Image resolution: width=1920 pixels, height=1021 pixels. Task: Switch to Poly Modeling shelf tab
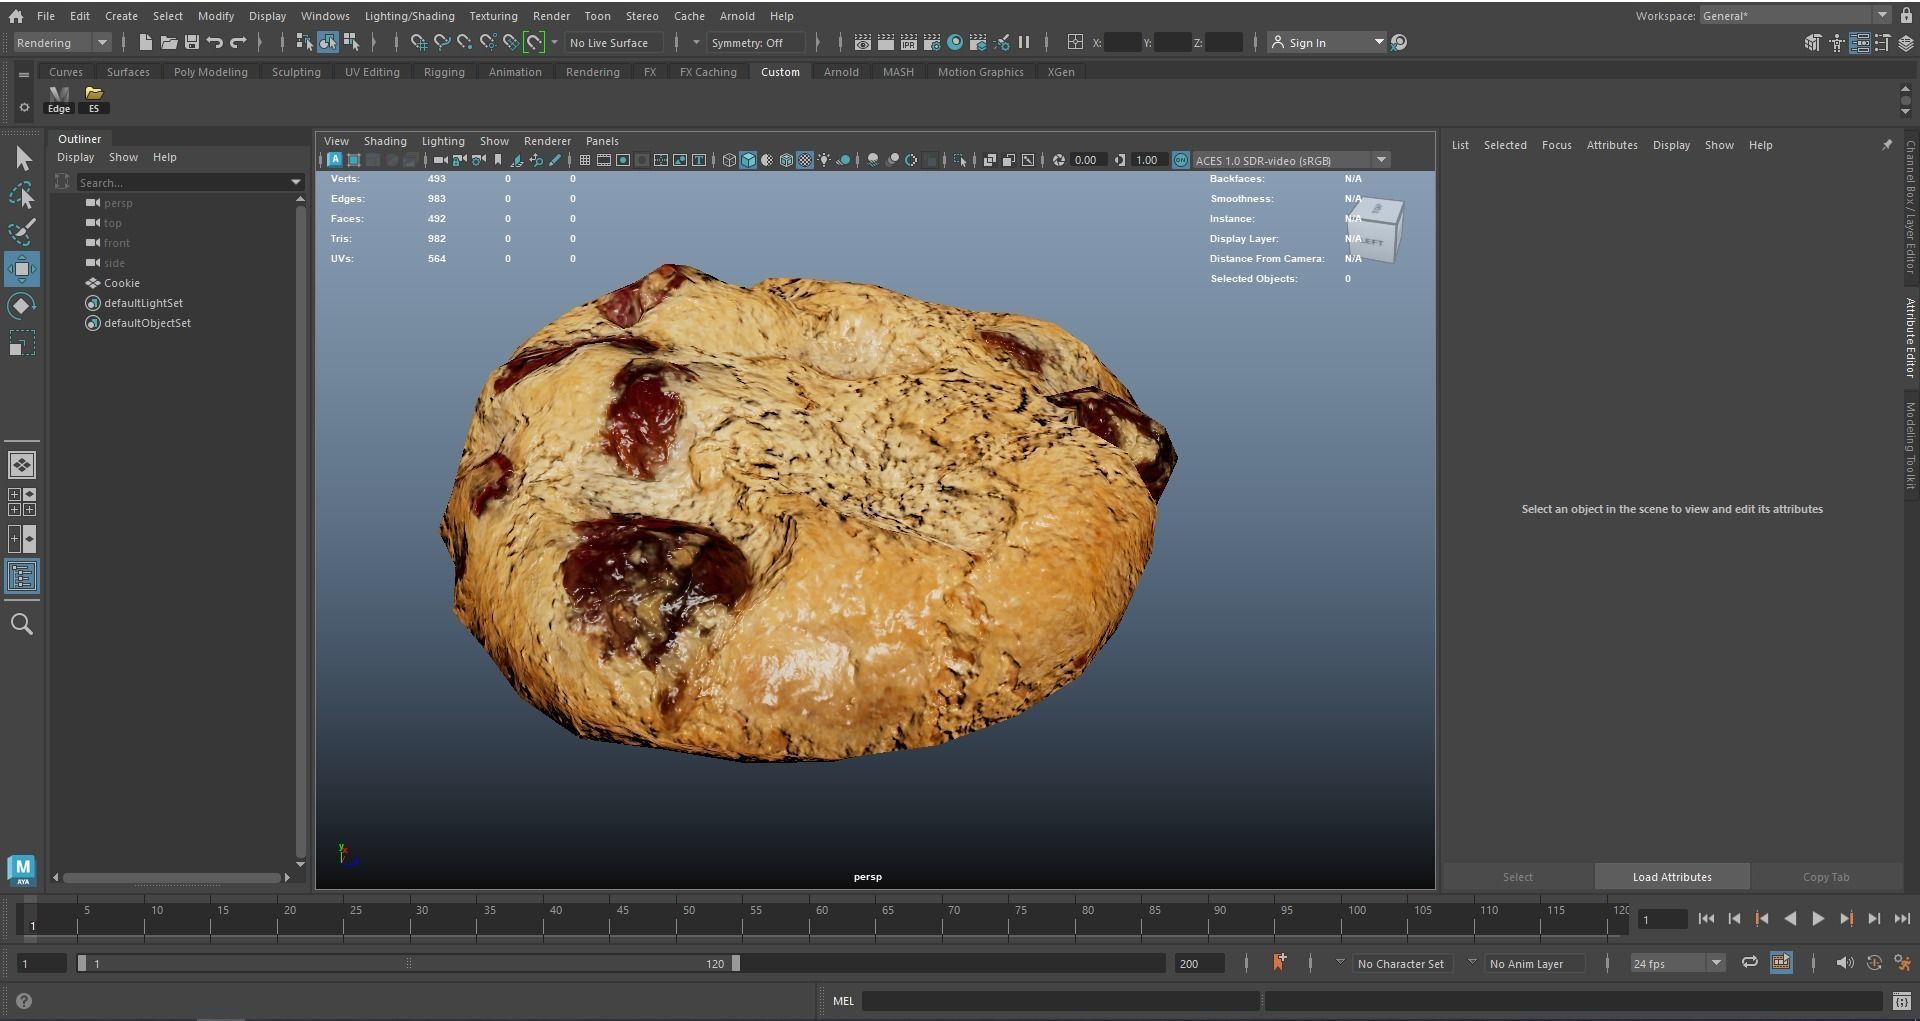210,72
